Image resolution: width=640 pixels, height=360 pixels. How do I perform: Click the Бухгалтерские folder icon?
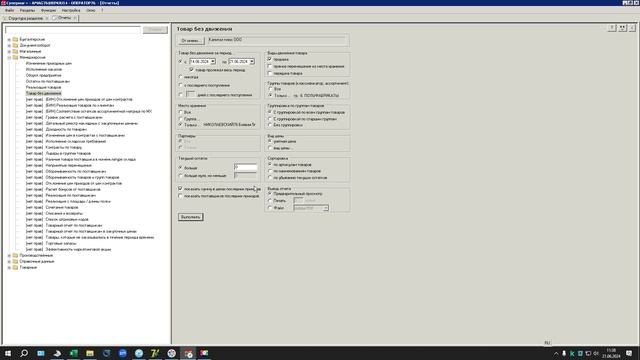click(x=16, y=40)
